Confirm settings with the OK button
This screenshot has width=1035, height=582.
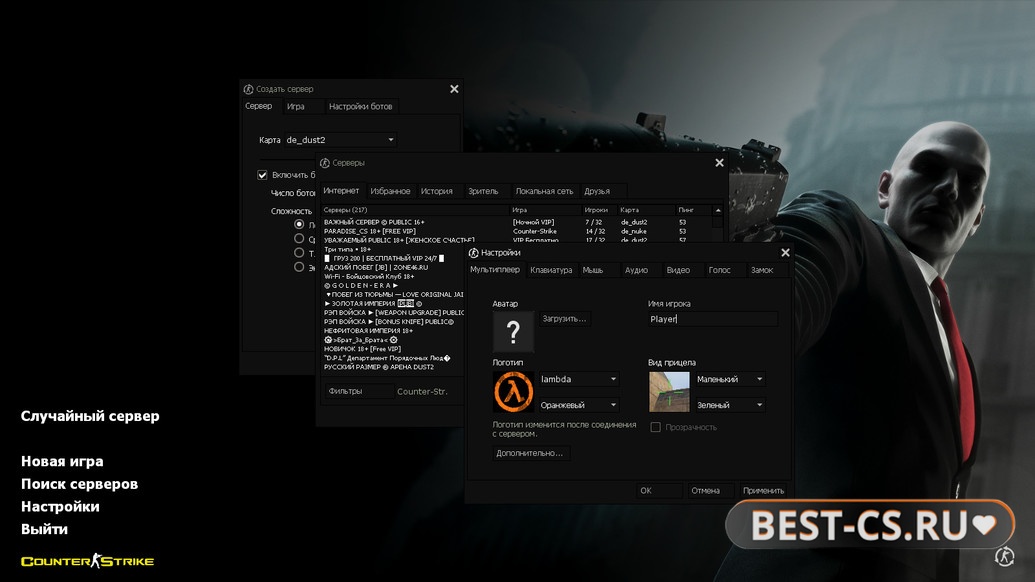(x=659, y=490)
